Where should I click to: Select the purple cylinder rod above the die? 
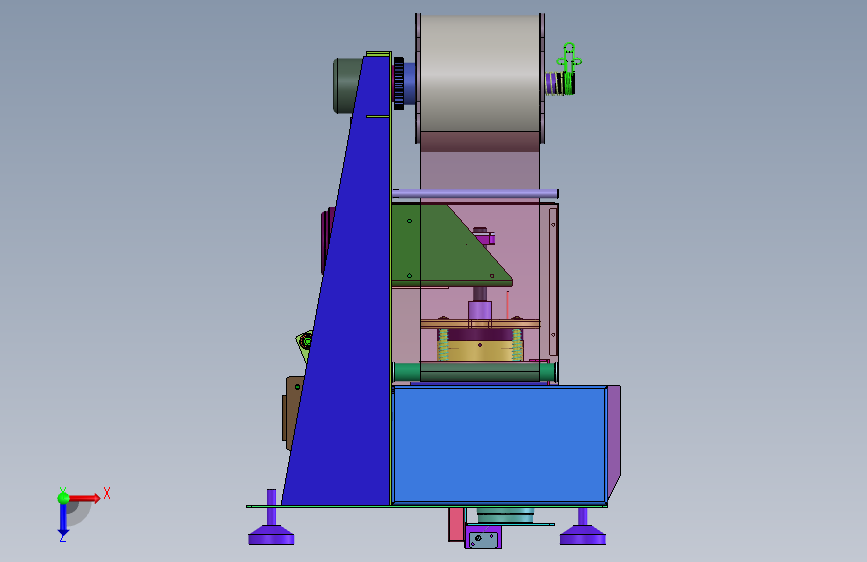pyautogui.click(x=480, y=310)
